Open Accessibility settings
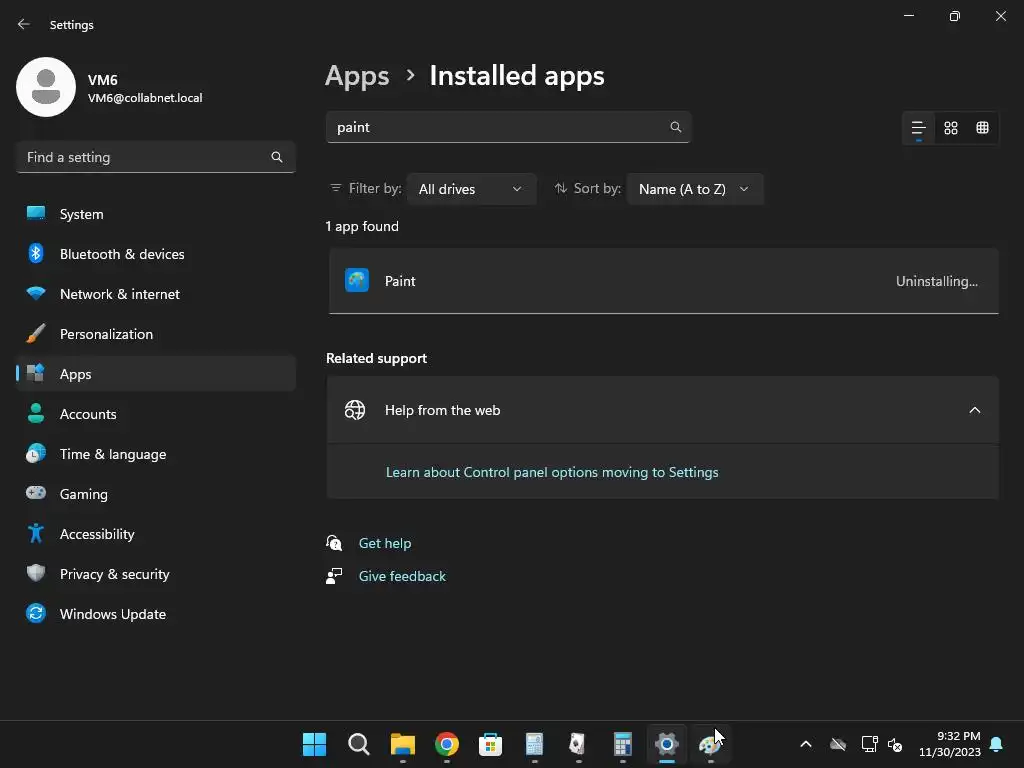Image resolution: width=1024 pixels, height=768 pixels. coord(155,534)
